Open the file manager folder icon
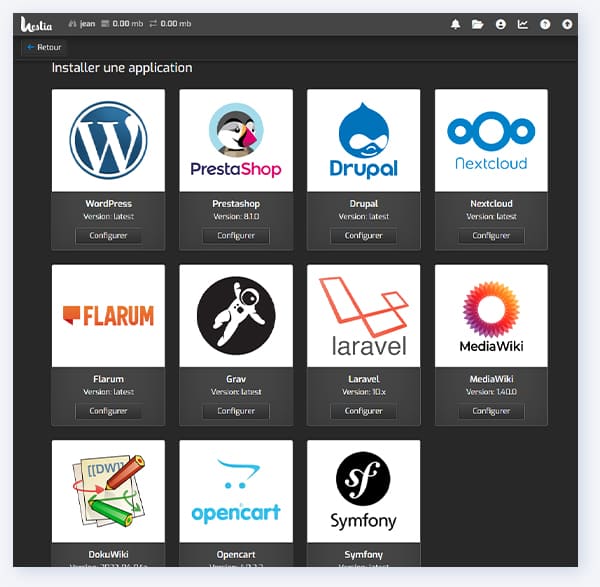The image size is (600, 587). click(478, 24)
